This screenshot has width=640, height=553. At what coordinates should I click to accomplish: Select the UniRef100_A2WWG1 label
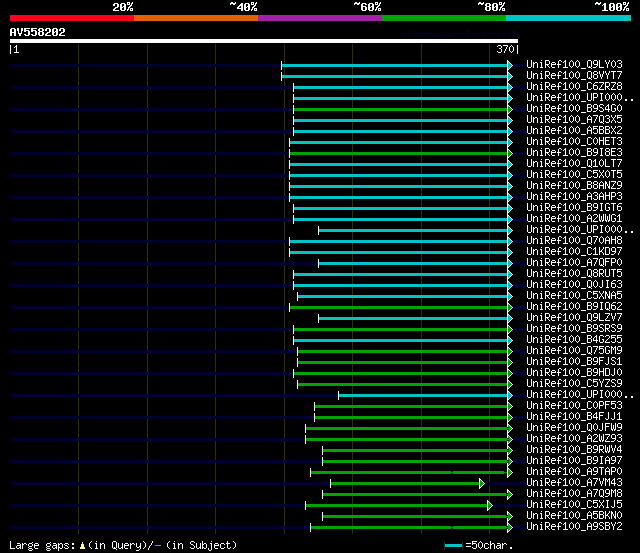click(x=574, y=219)
